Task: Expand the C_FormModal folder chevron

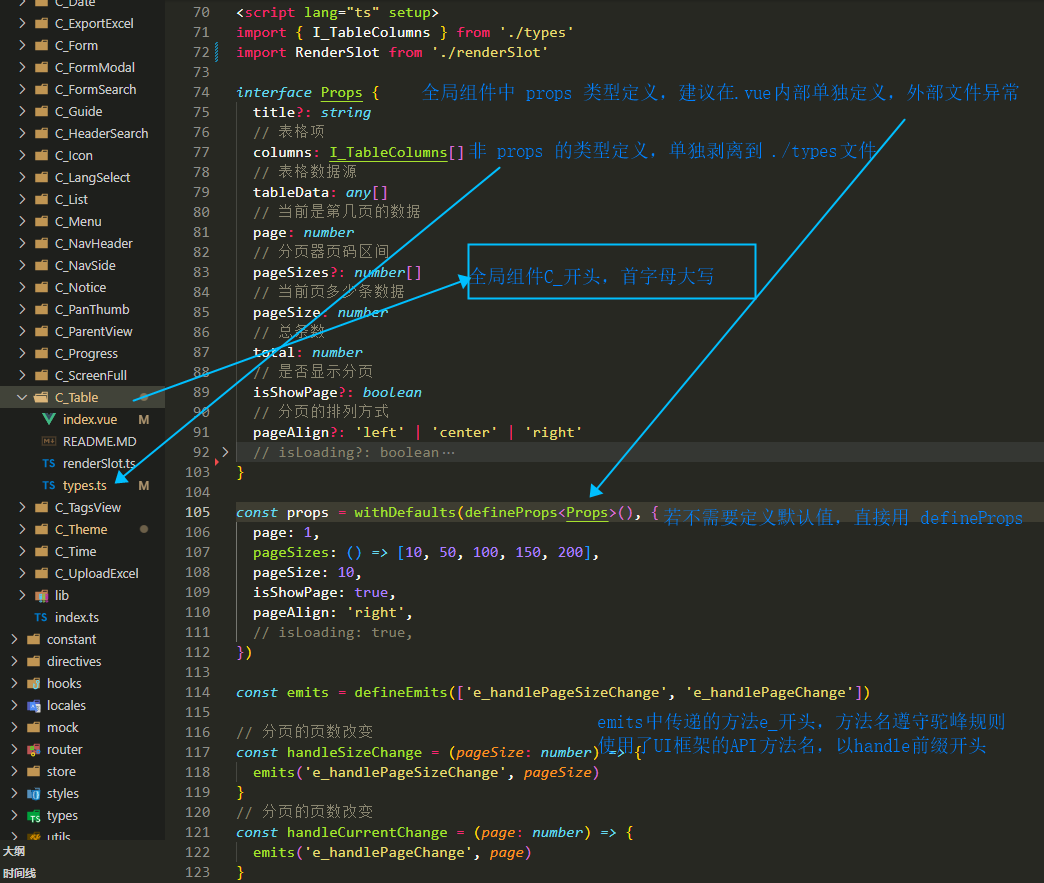Action: pos(22,67)
